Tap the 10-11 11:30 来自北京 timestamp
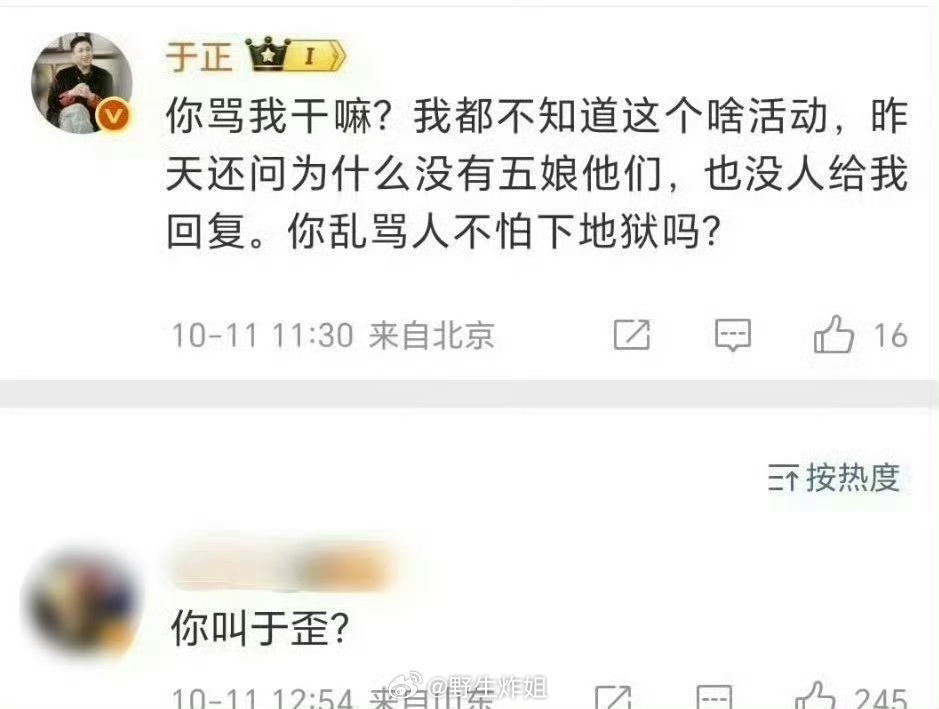The width and height of the screenshot is (939, 709). (x=333, y=335)
